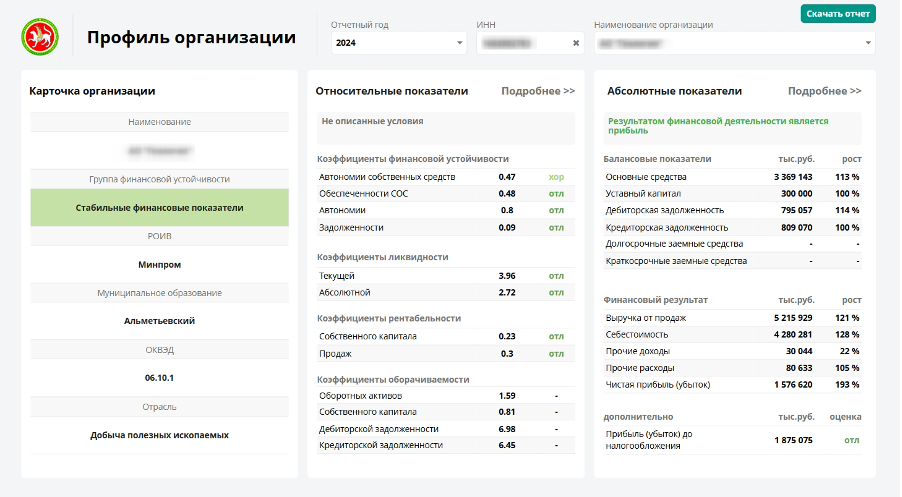The width and height of the screenshot is (902, 497).
Task: Click the Себестоимость value 4 280 281
Action: click(793, 335)
